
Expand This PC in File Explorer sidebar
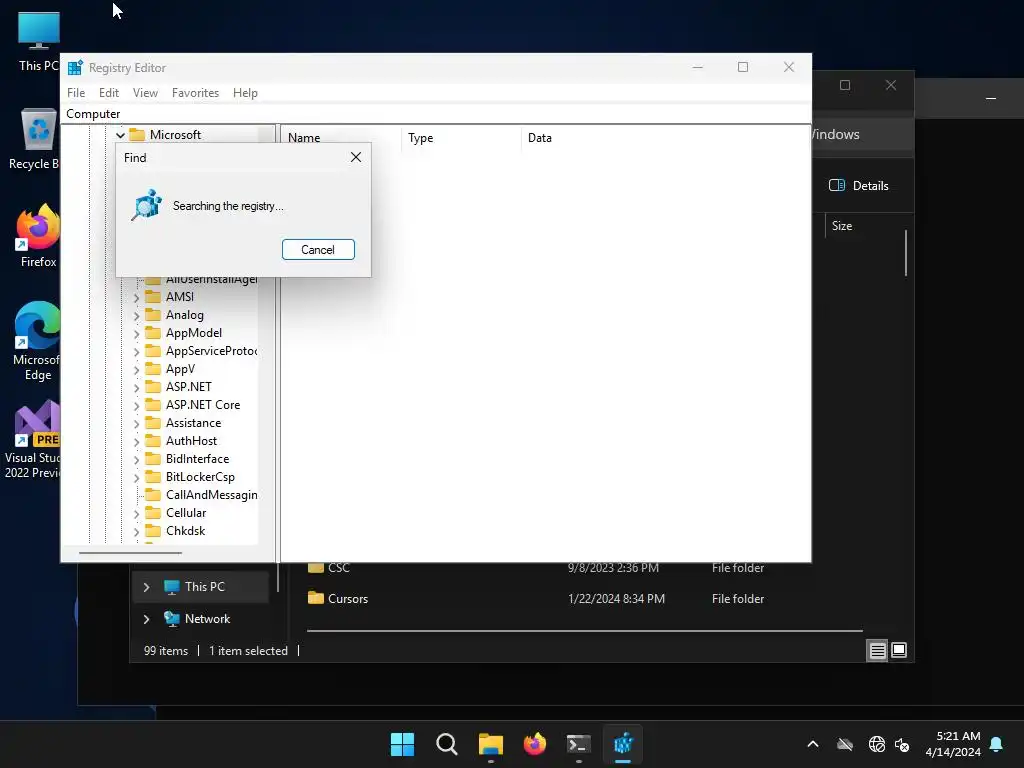pos(146,587)
